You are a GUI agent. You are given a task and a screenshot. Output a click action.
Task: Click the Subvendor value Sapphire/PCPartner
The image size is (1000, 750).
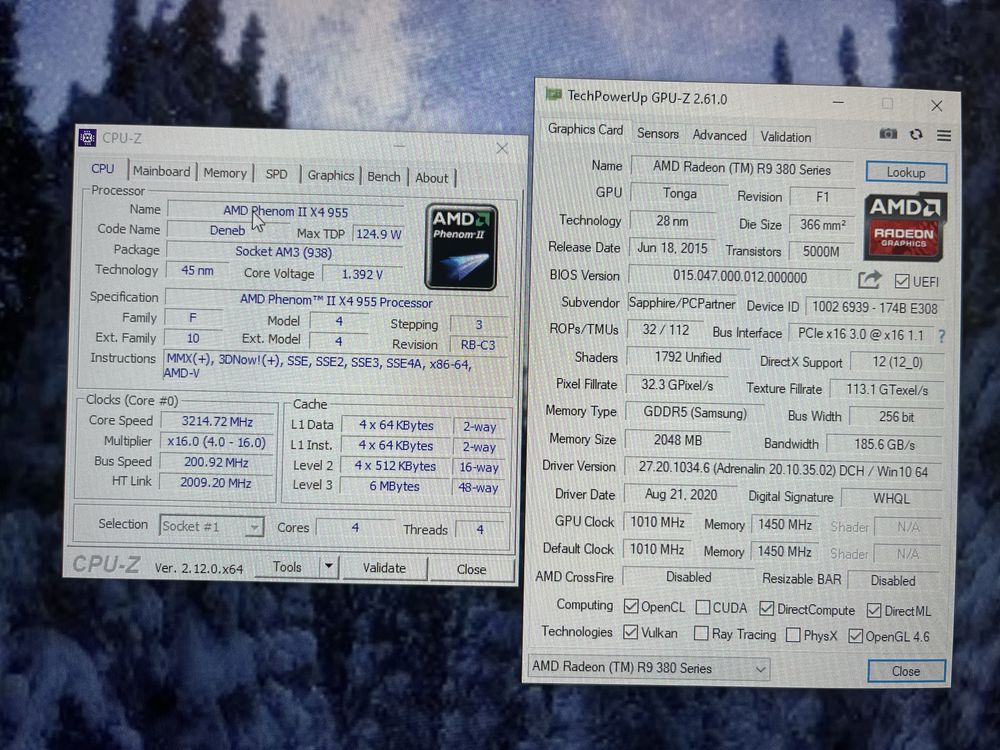click(x=682, y=302)
